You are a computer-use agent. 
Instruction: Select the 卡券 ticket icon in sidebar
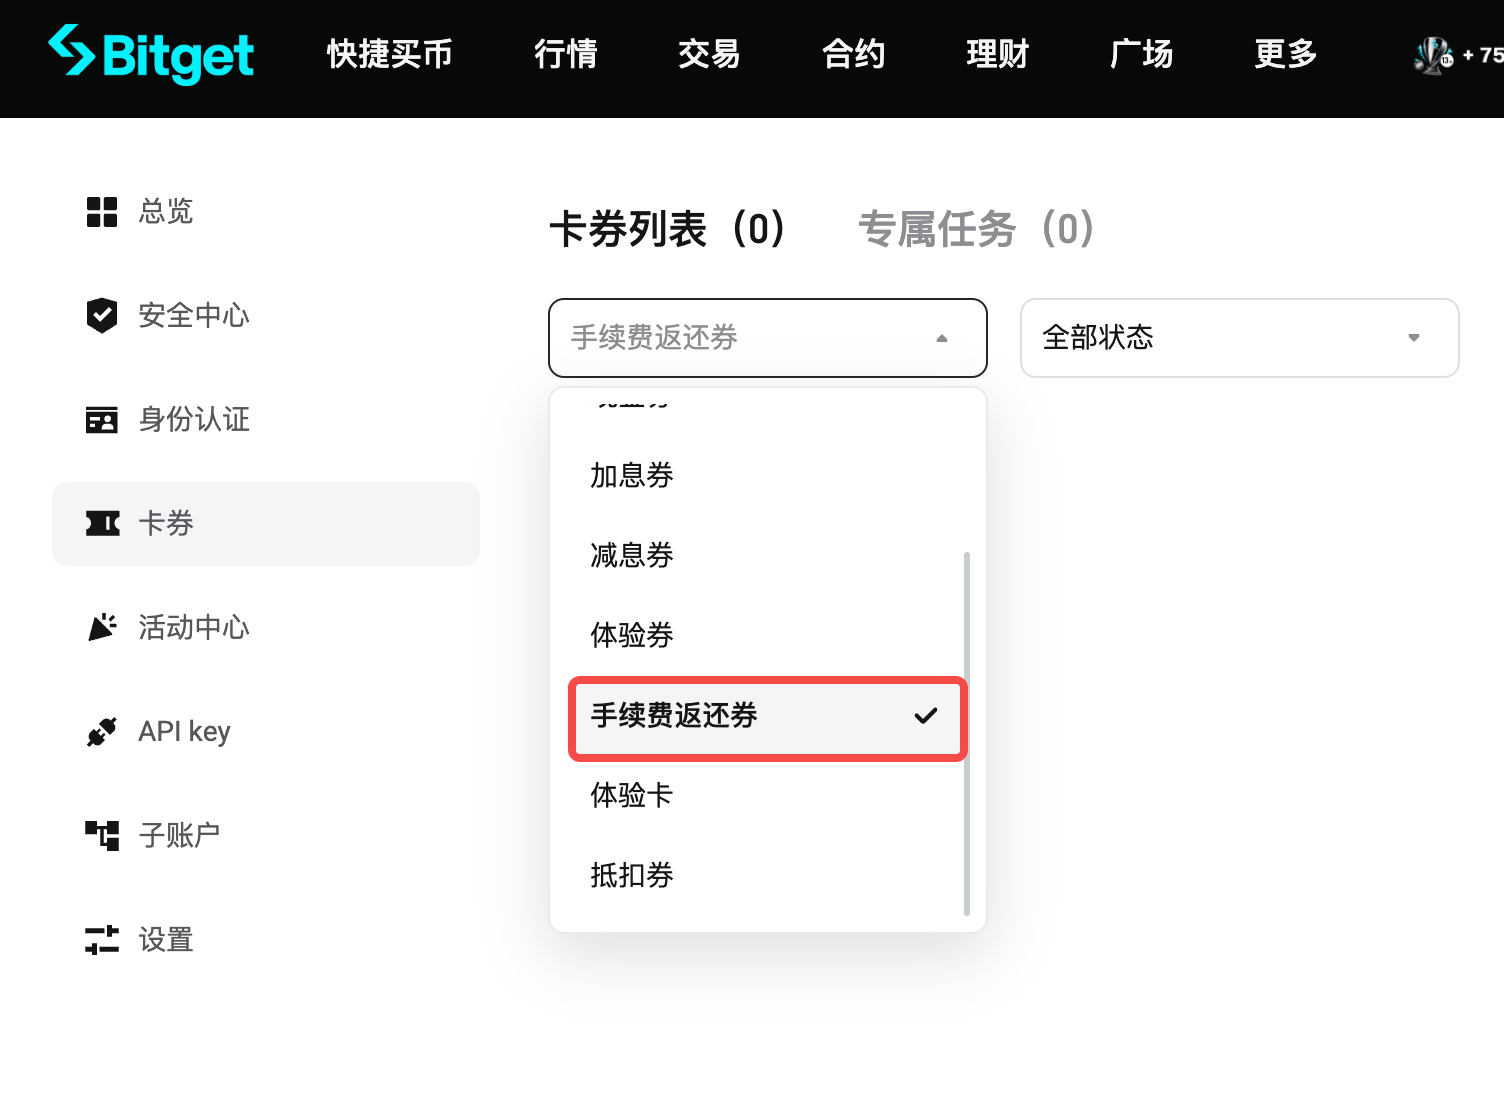[101, 523]
